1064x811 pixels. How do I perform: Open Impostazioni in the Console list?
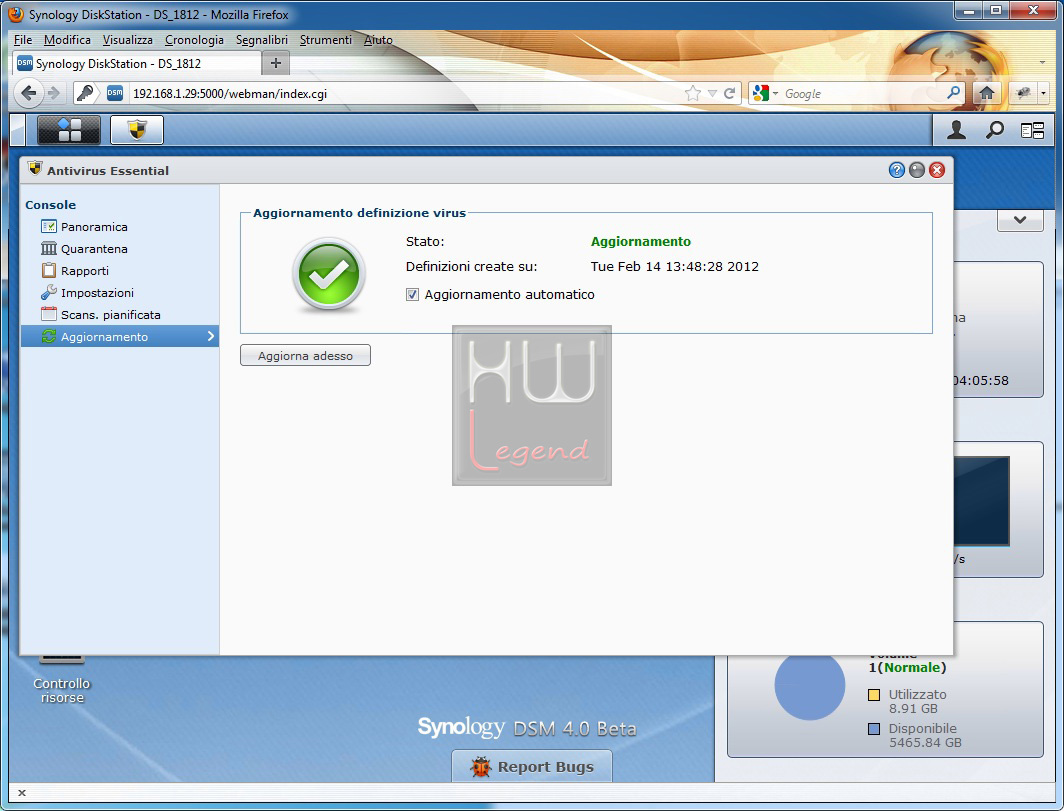(119, 293)
